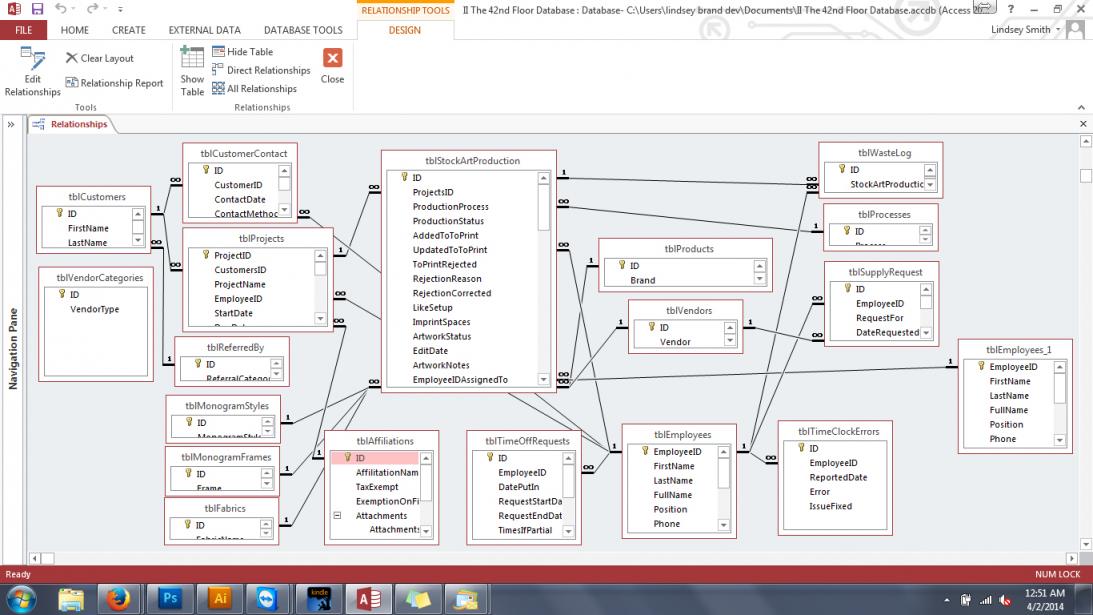Open the Kindle app from taskbar
This screenshot has width=1093, height=615.
click(319, 599)
